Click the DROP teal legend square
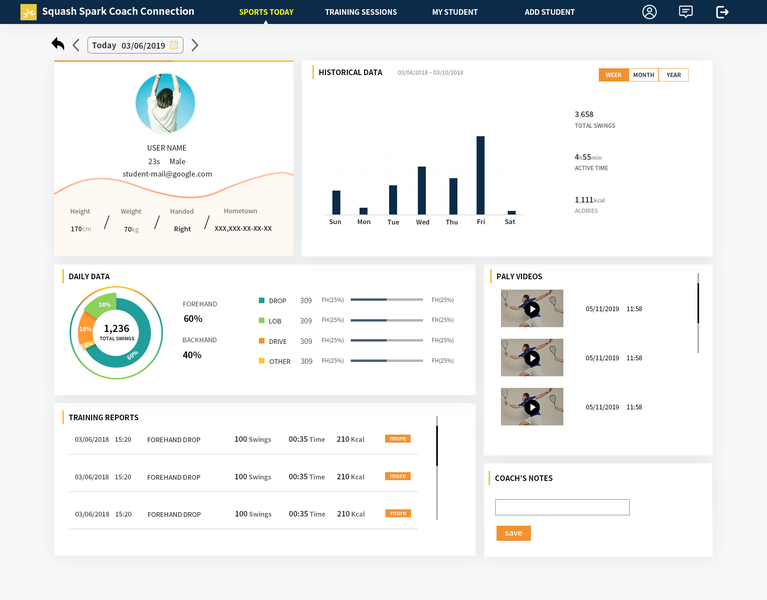 point(262,300)
